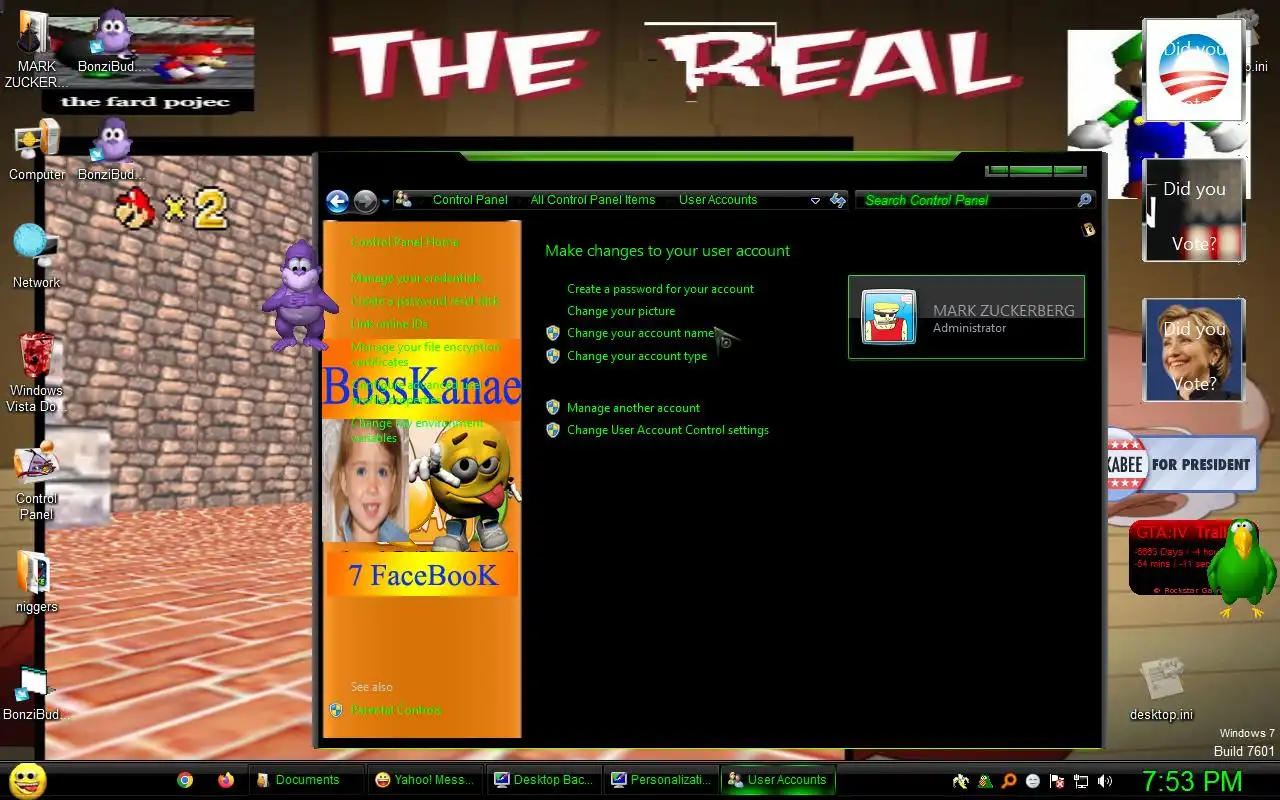Open Manage another account

(633, 408)
